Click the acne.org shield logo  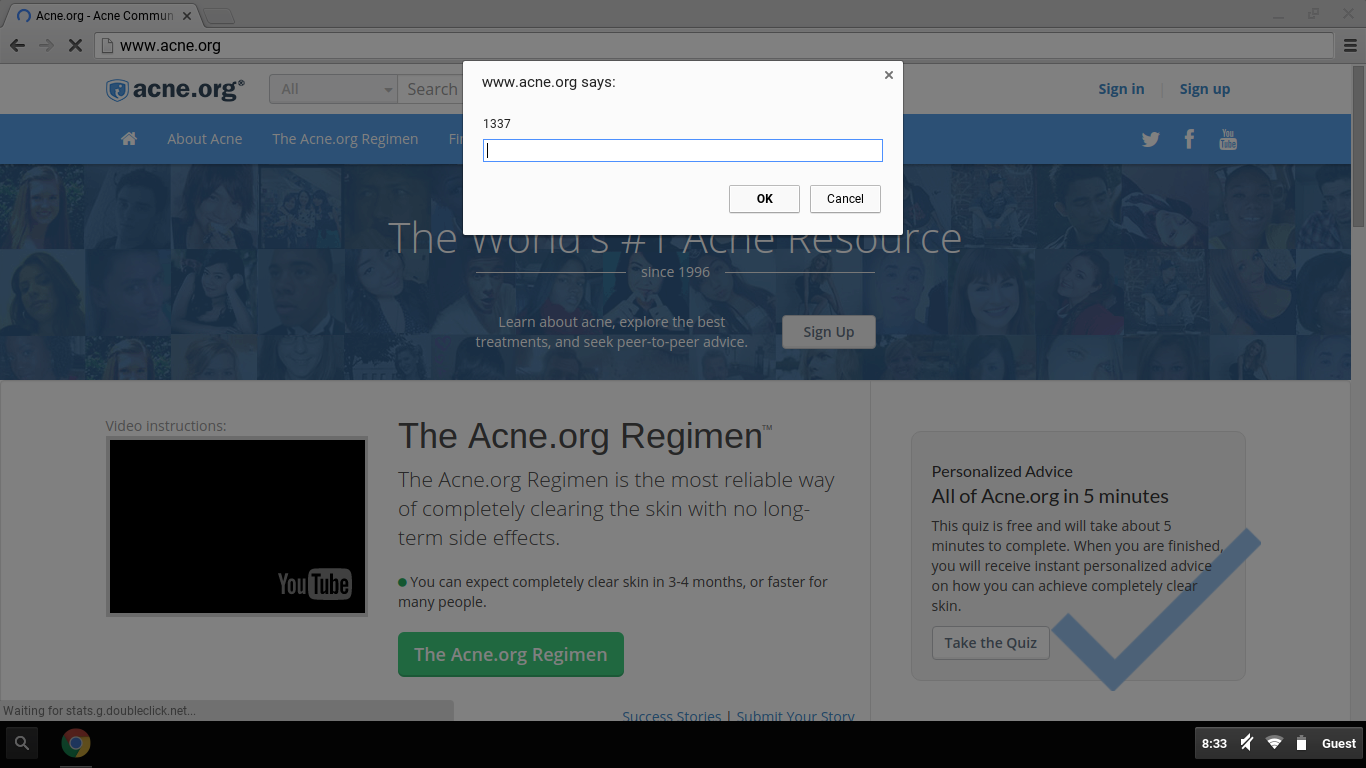pos(175,89)
